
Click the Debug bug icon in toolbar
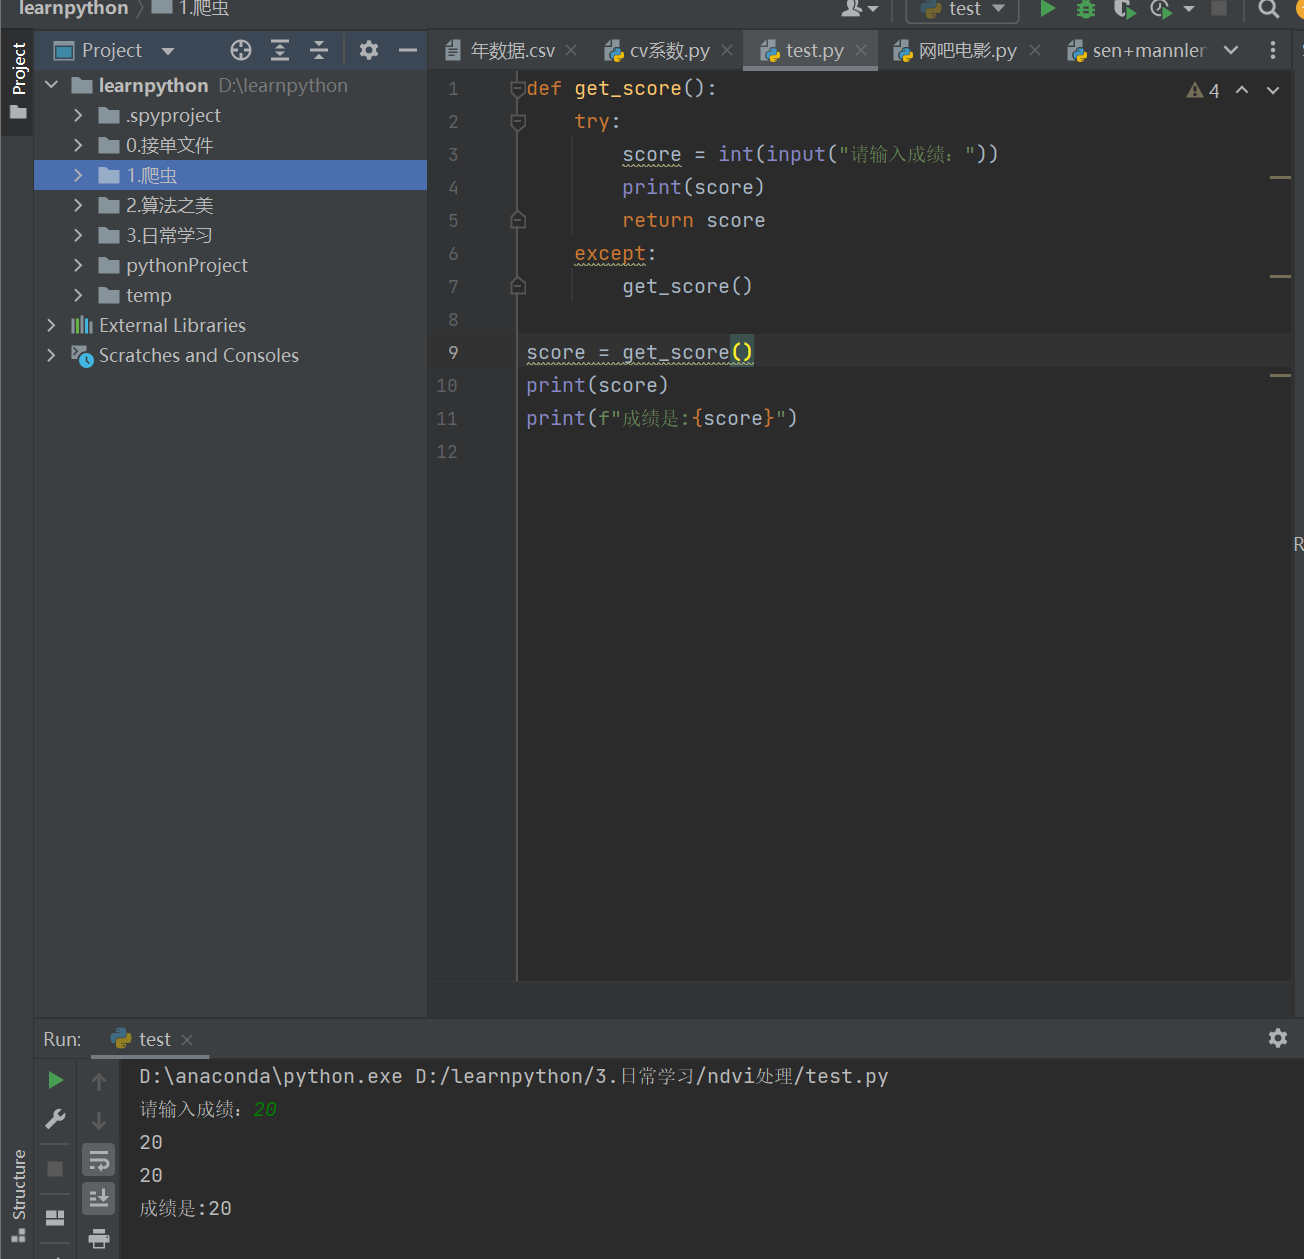(x=1085, y=9)
